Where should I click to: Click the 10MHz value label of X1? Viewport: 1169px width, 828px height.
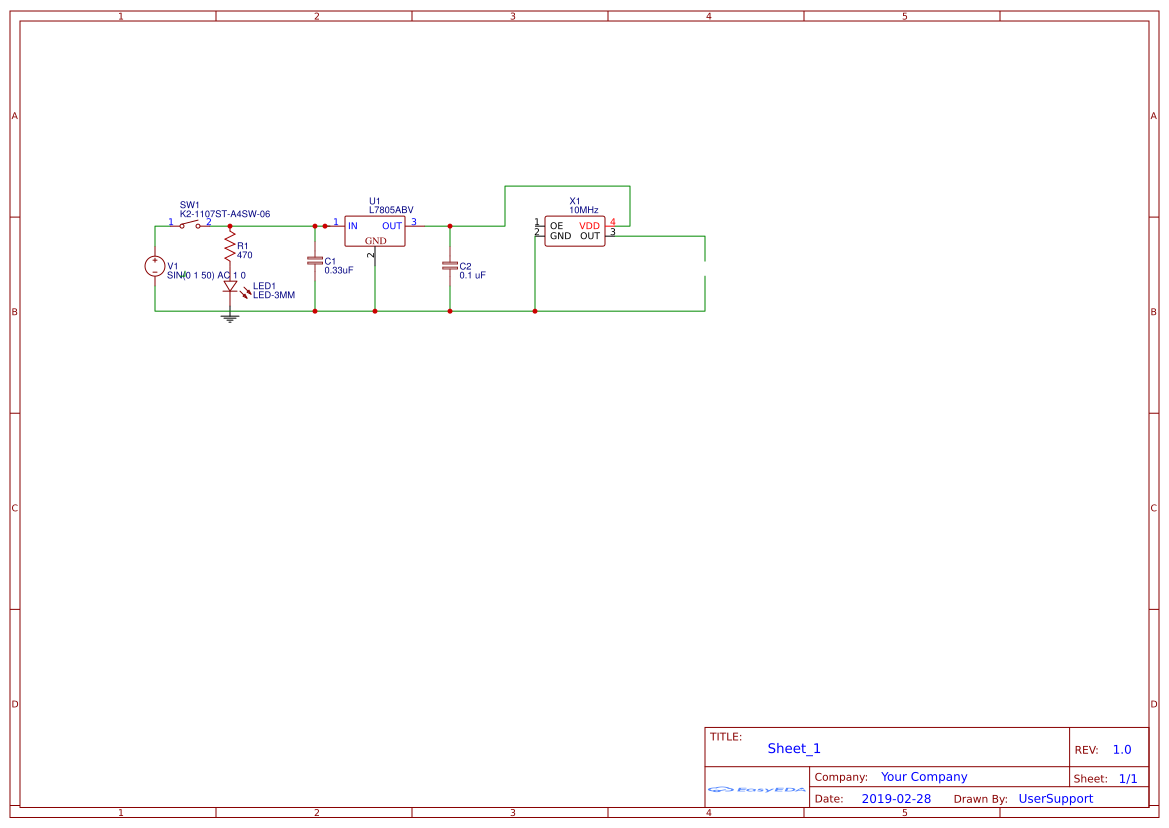(584, 210)
